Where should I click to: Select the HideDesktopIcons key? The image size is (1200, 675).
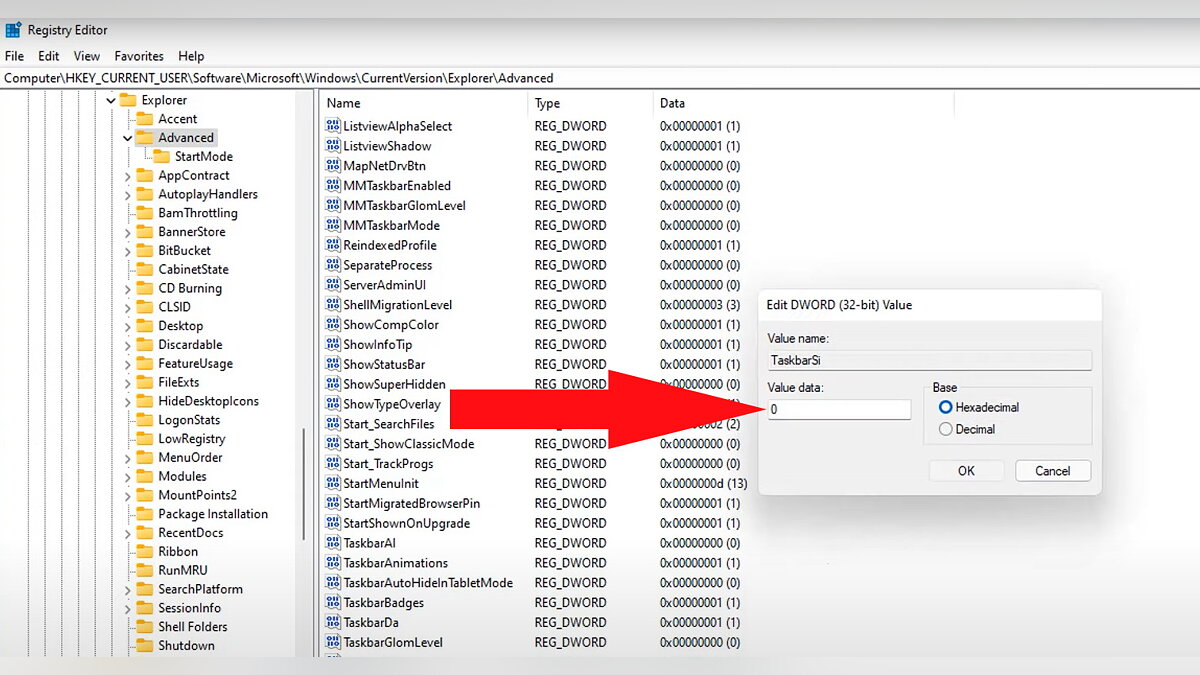[208, 401]
